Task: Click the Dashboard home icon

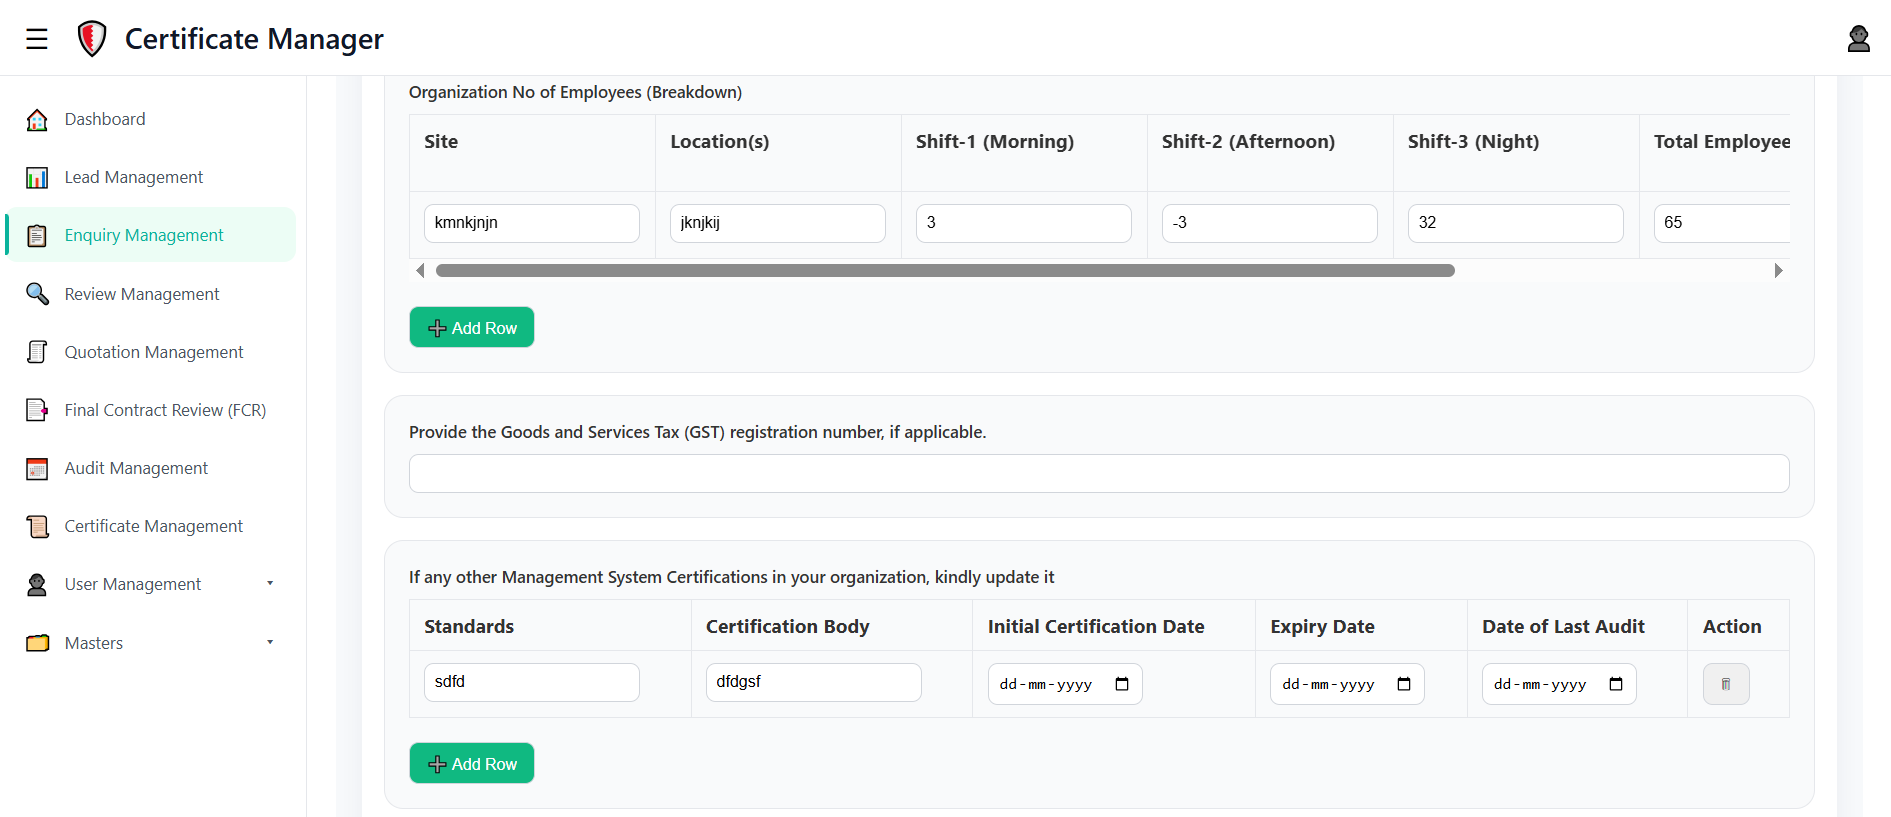Action: coord(37,120)
